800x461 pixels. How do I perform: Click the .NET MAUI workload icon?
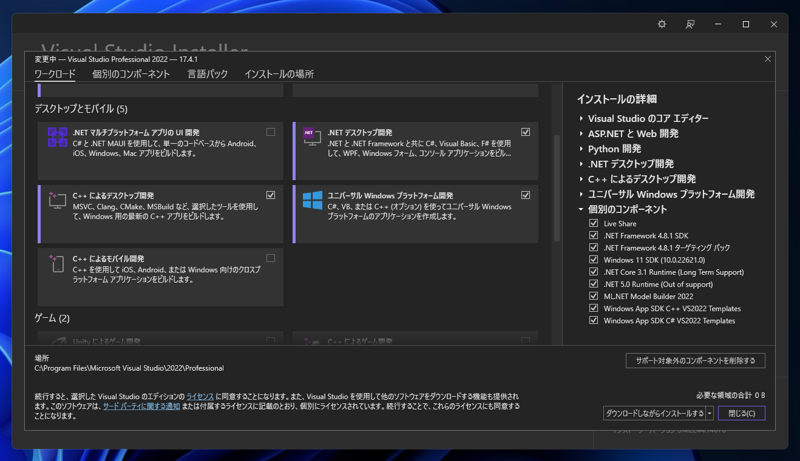click(57, 137)
